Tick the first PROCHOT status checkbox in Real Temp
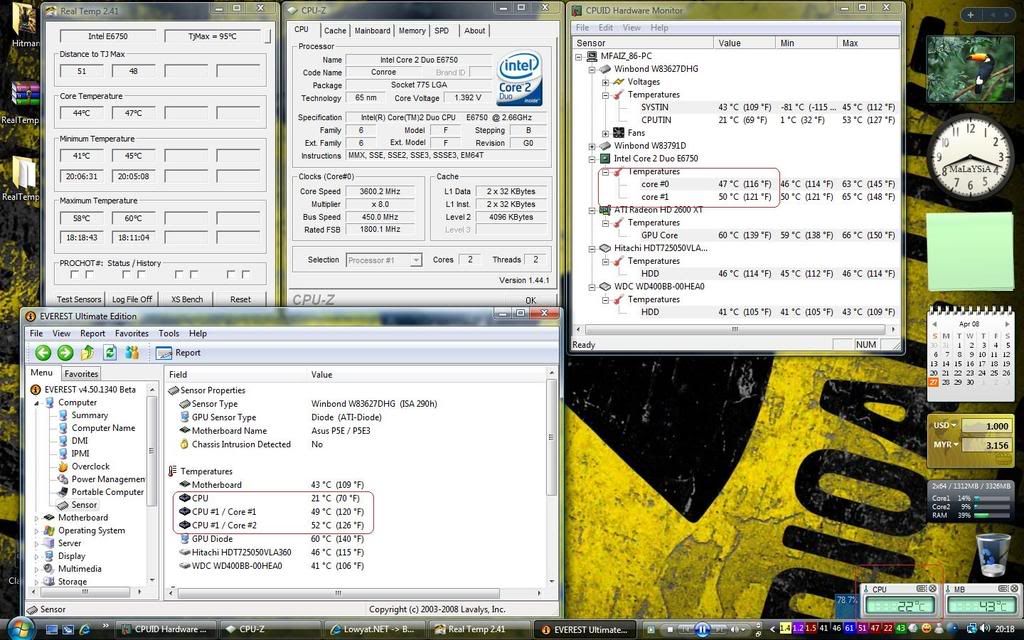The image size is (1024, 640). (x=75, y=274)
